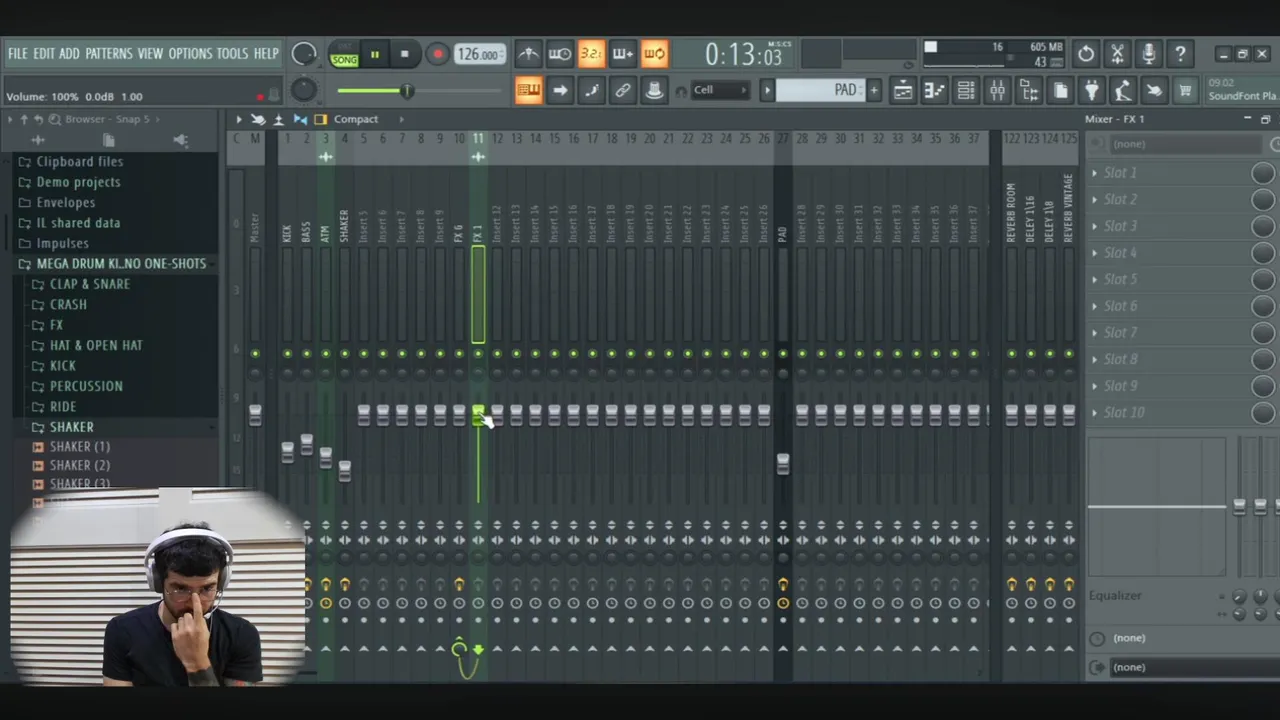Expand the HAT & OPEN HAT folder
This screenshot has height=720, width=1280.
(x=96, y=345)
